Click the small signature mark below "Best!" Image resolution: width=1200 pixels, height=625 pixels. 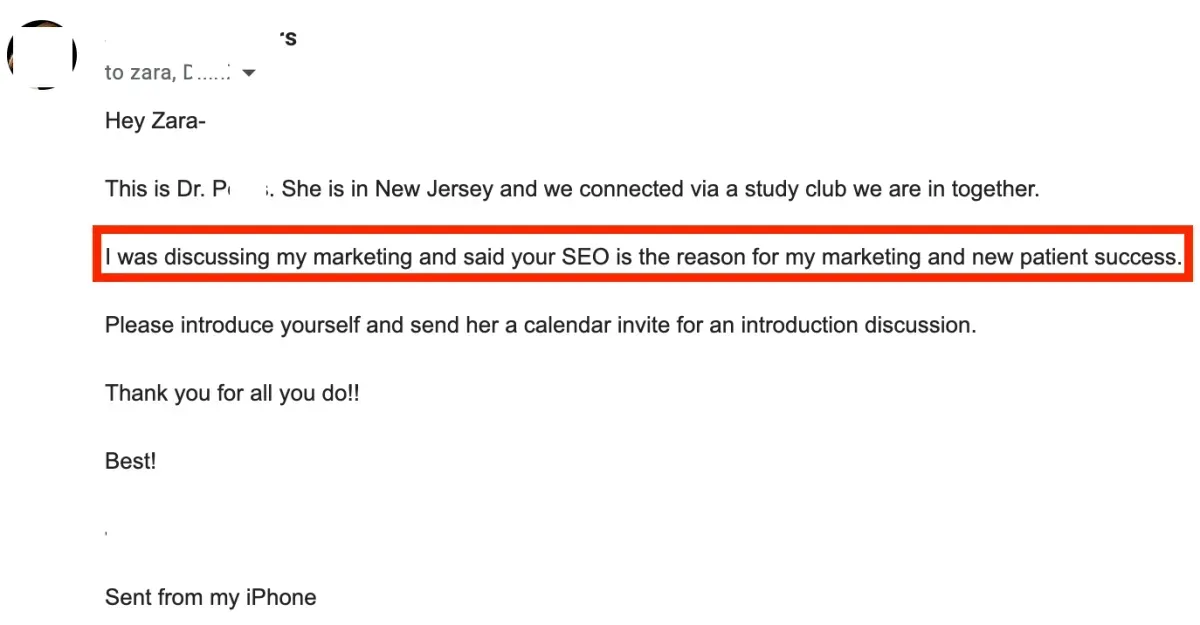[107, 533]
